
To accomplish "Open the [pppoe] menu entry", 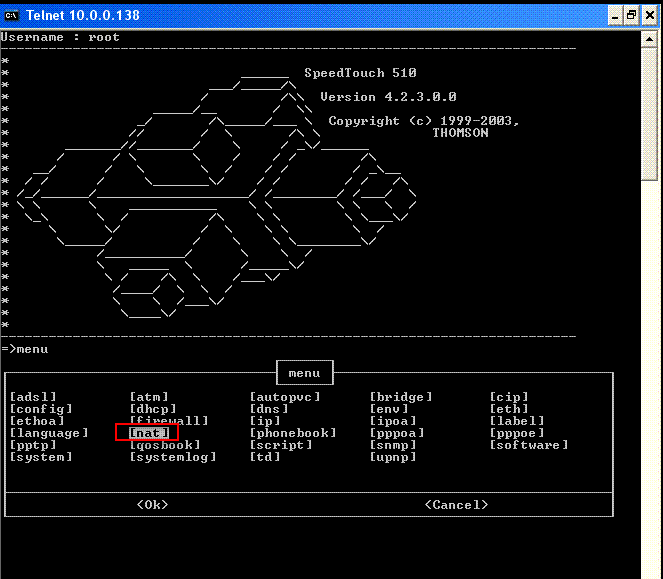I will click(517, 433).
